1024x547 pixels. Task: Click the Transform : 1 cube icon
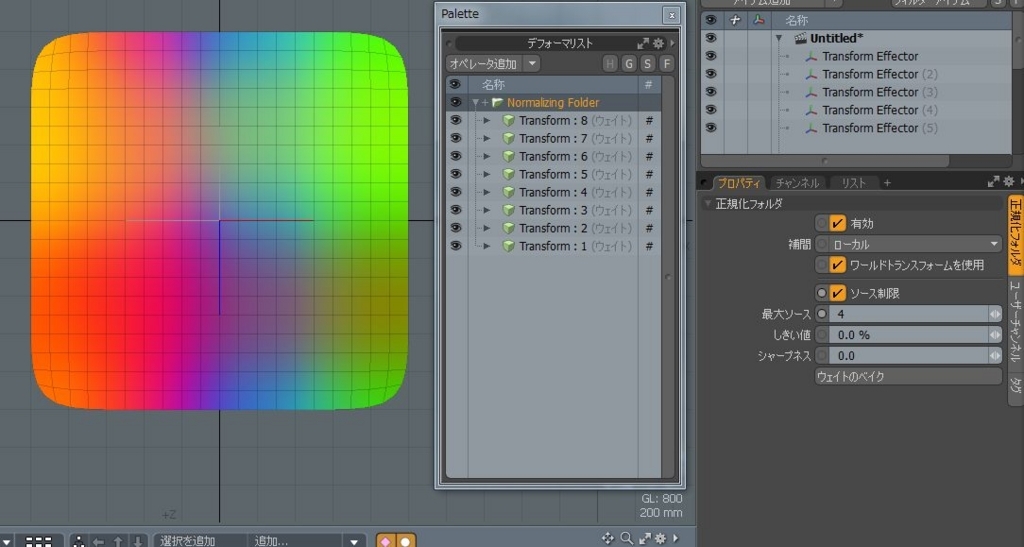tap(508, 246)
